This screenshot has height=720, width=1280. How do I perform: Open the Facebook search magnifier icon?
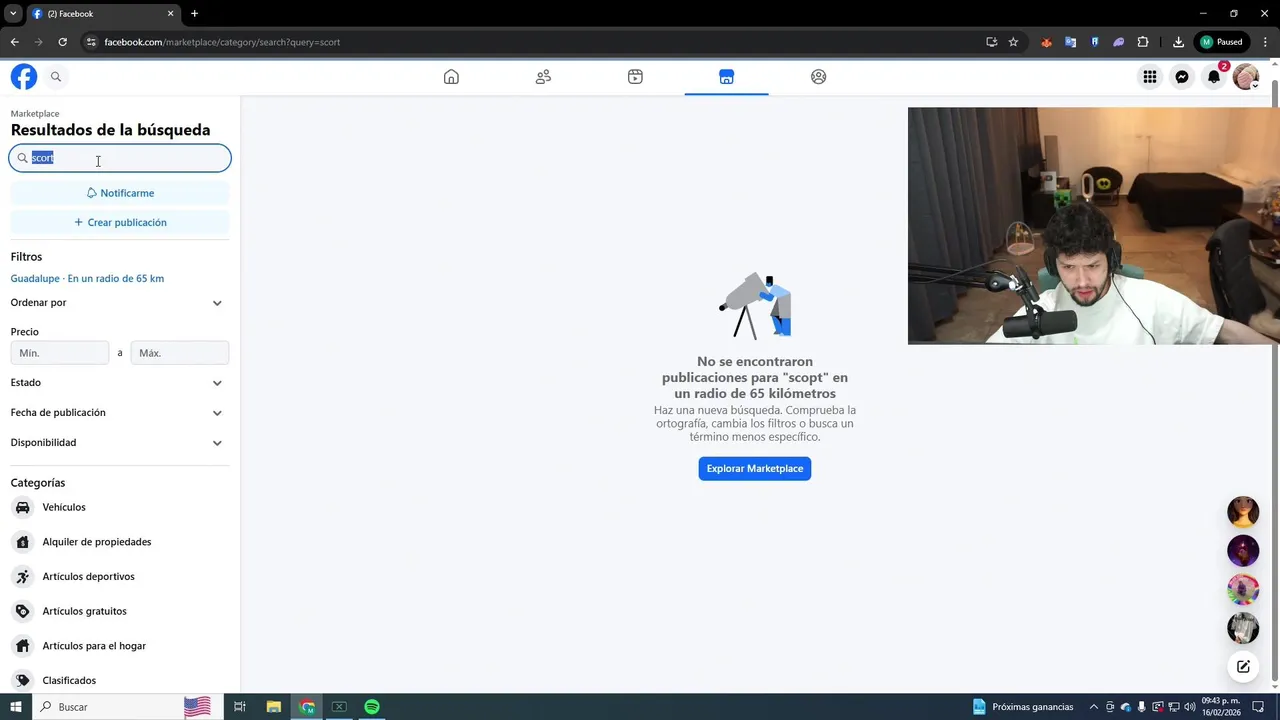click(x=56, y=77)
